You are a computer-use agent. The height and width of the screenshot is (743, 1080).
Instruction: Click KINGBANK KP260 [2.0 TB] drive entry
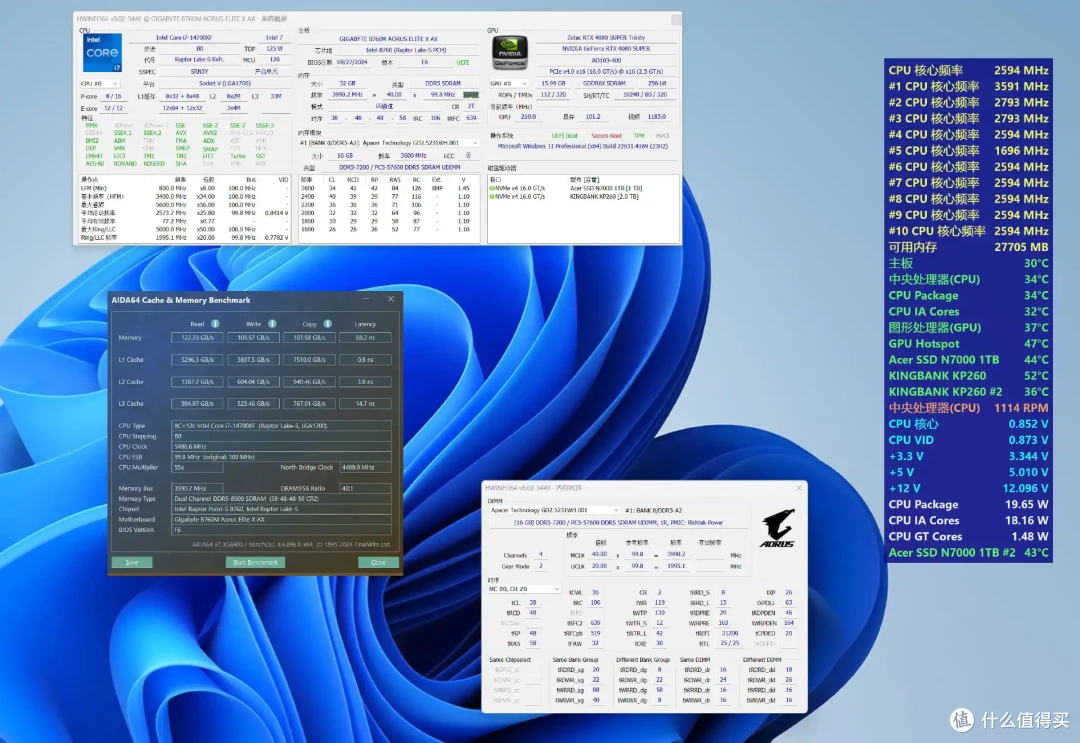604,196
